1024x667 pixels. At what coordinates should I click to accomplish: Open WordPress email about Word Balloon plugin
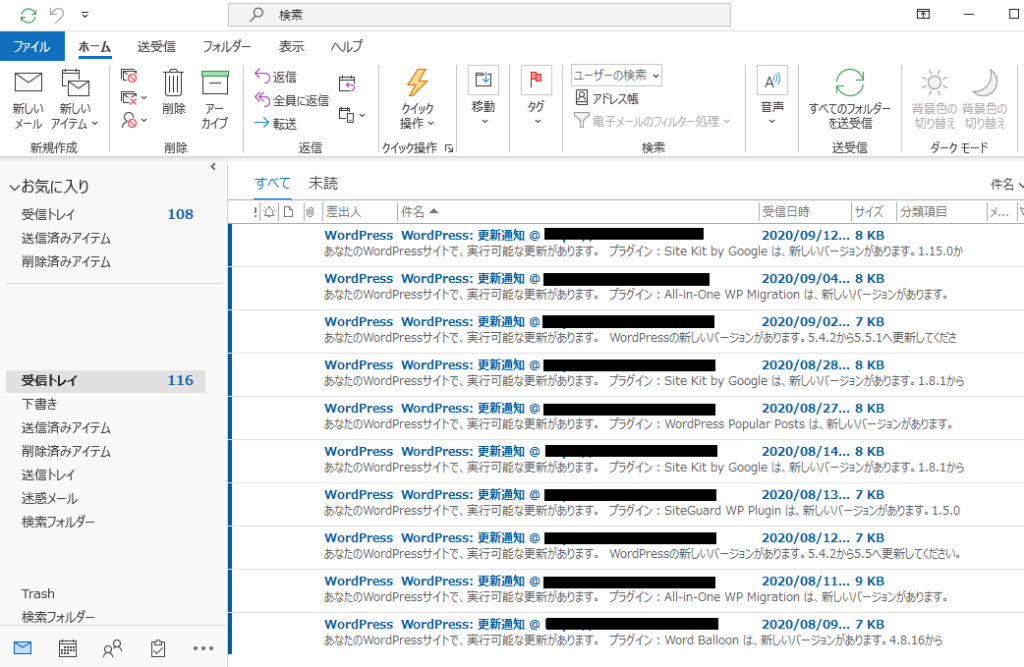pos(627,632)
